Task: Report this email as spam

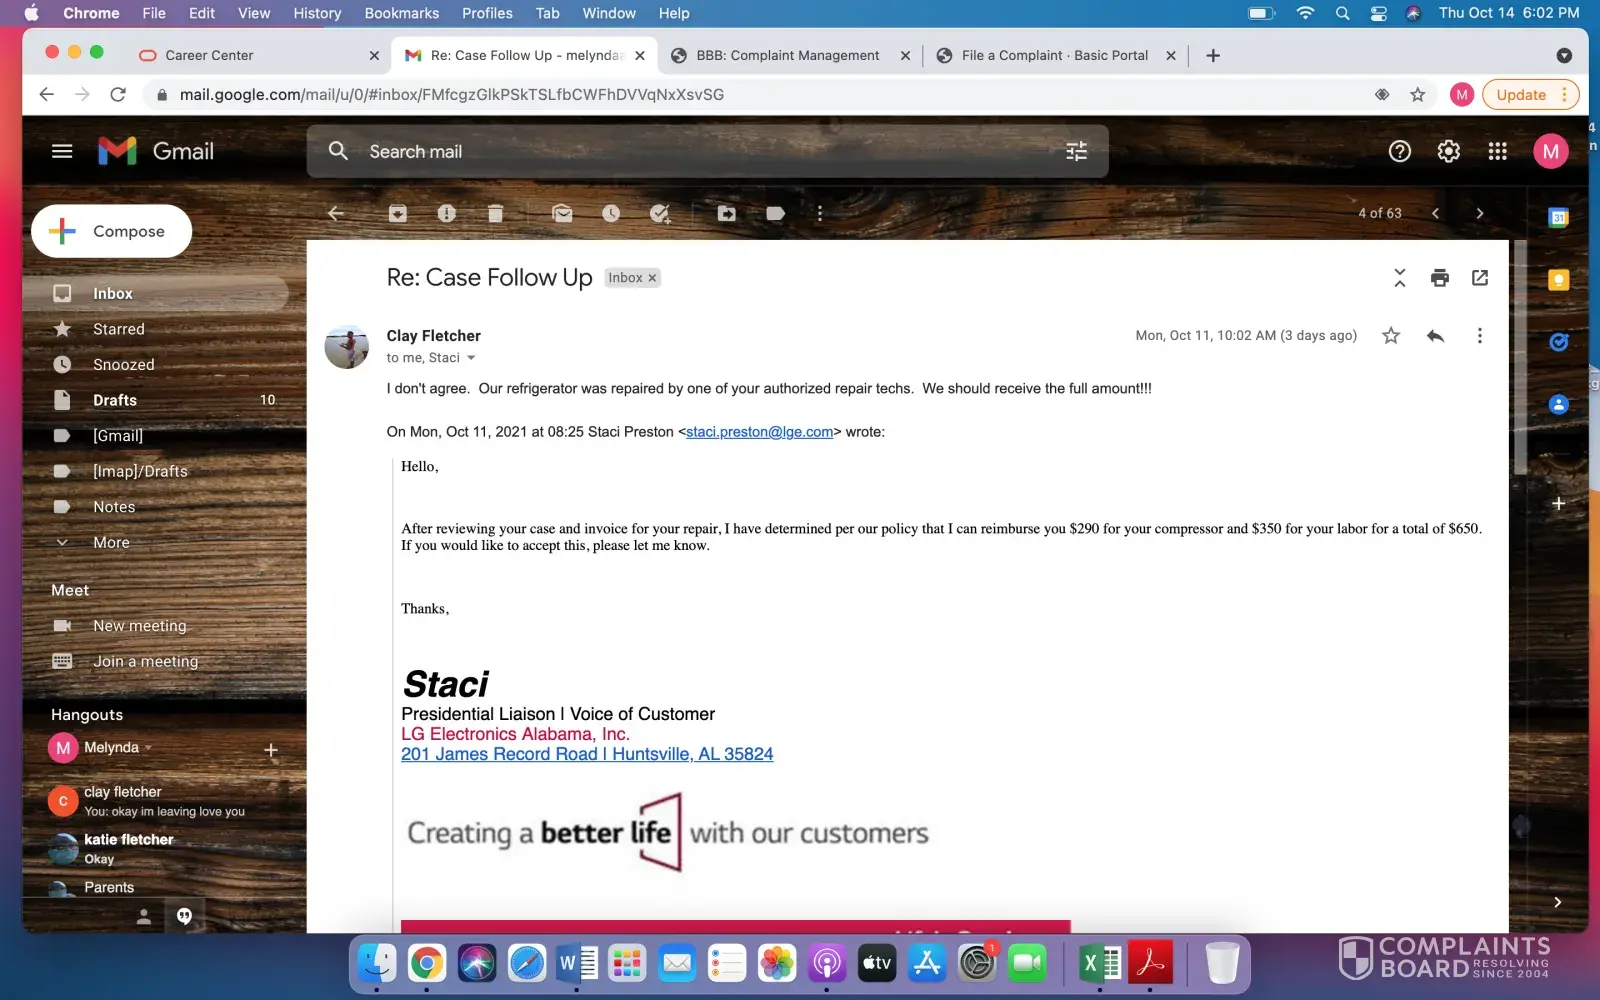Action: 446,213
